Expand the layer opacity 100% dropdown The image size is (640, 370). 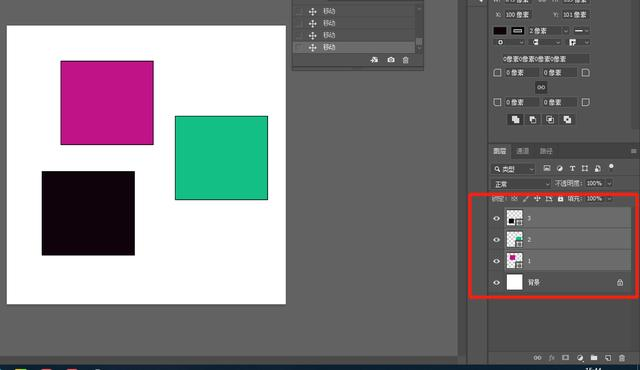[x=609, y=184]
